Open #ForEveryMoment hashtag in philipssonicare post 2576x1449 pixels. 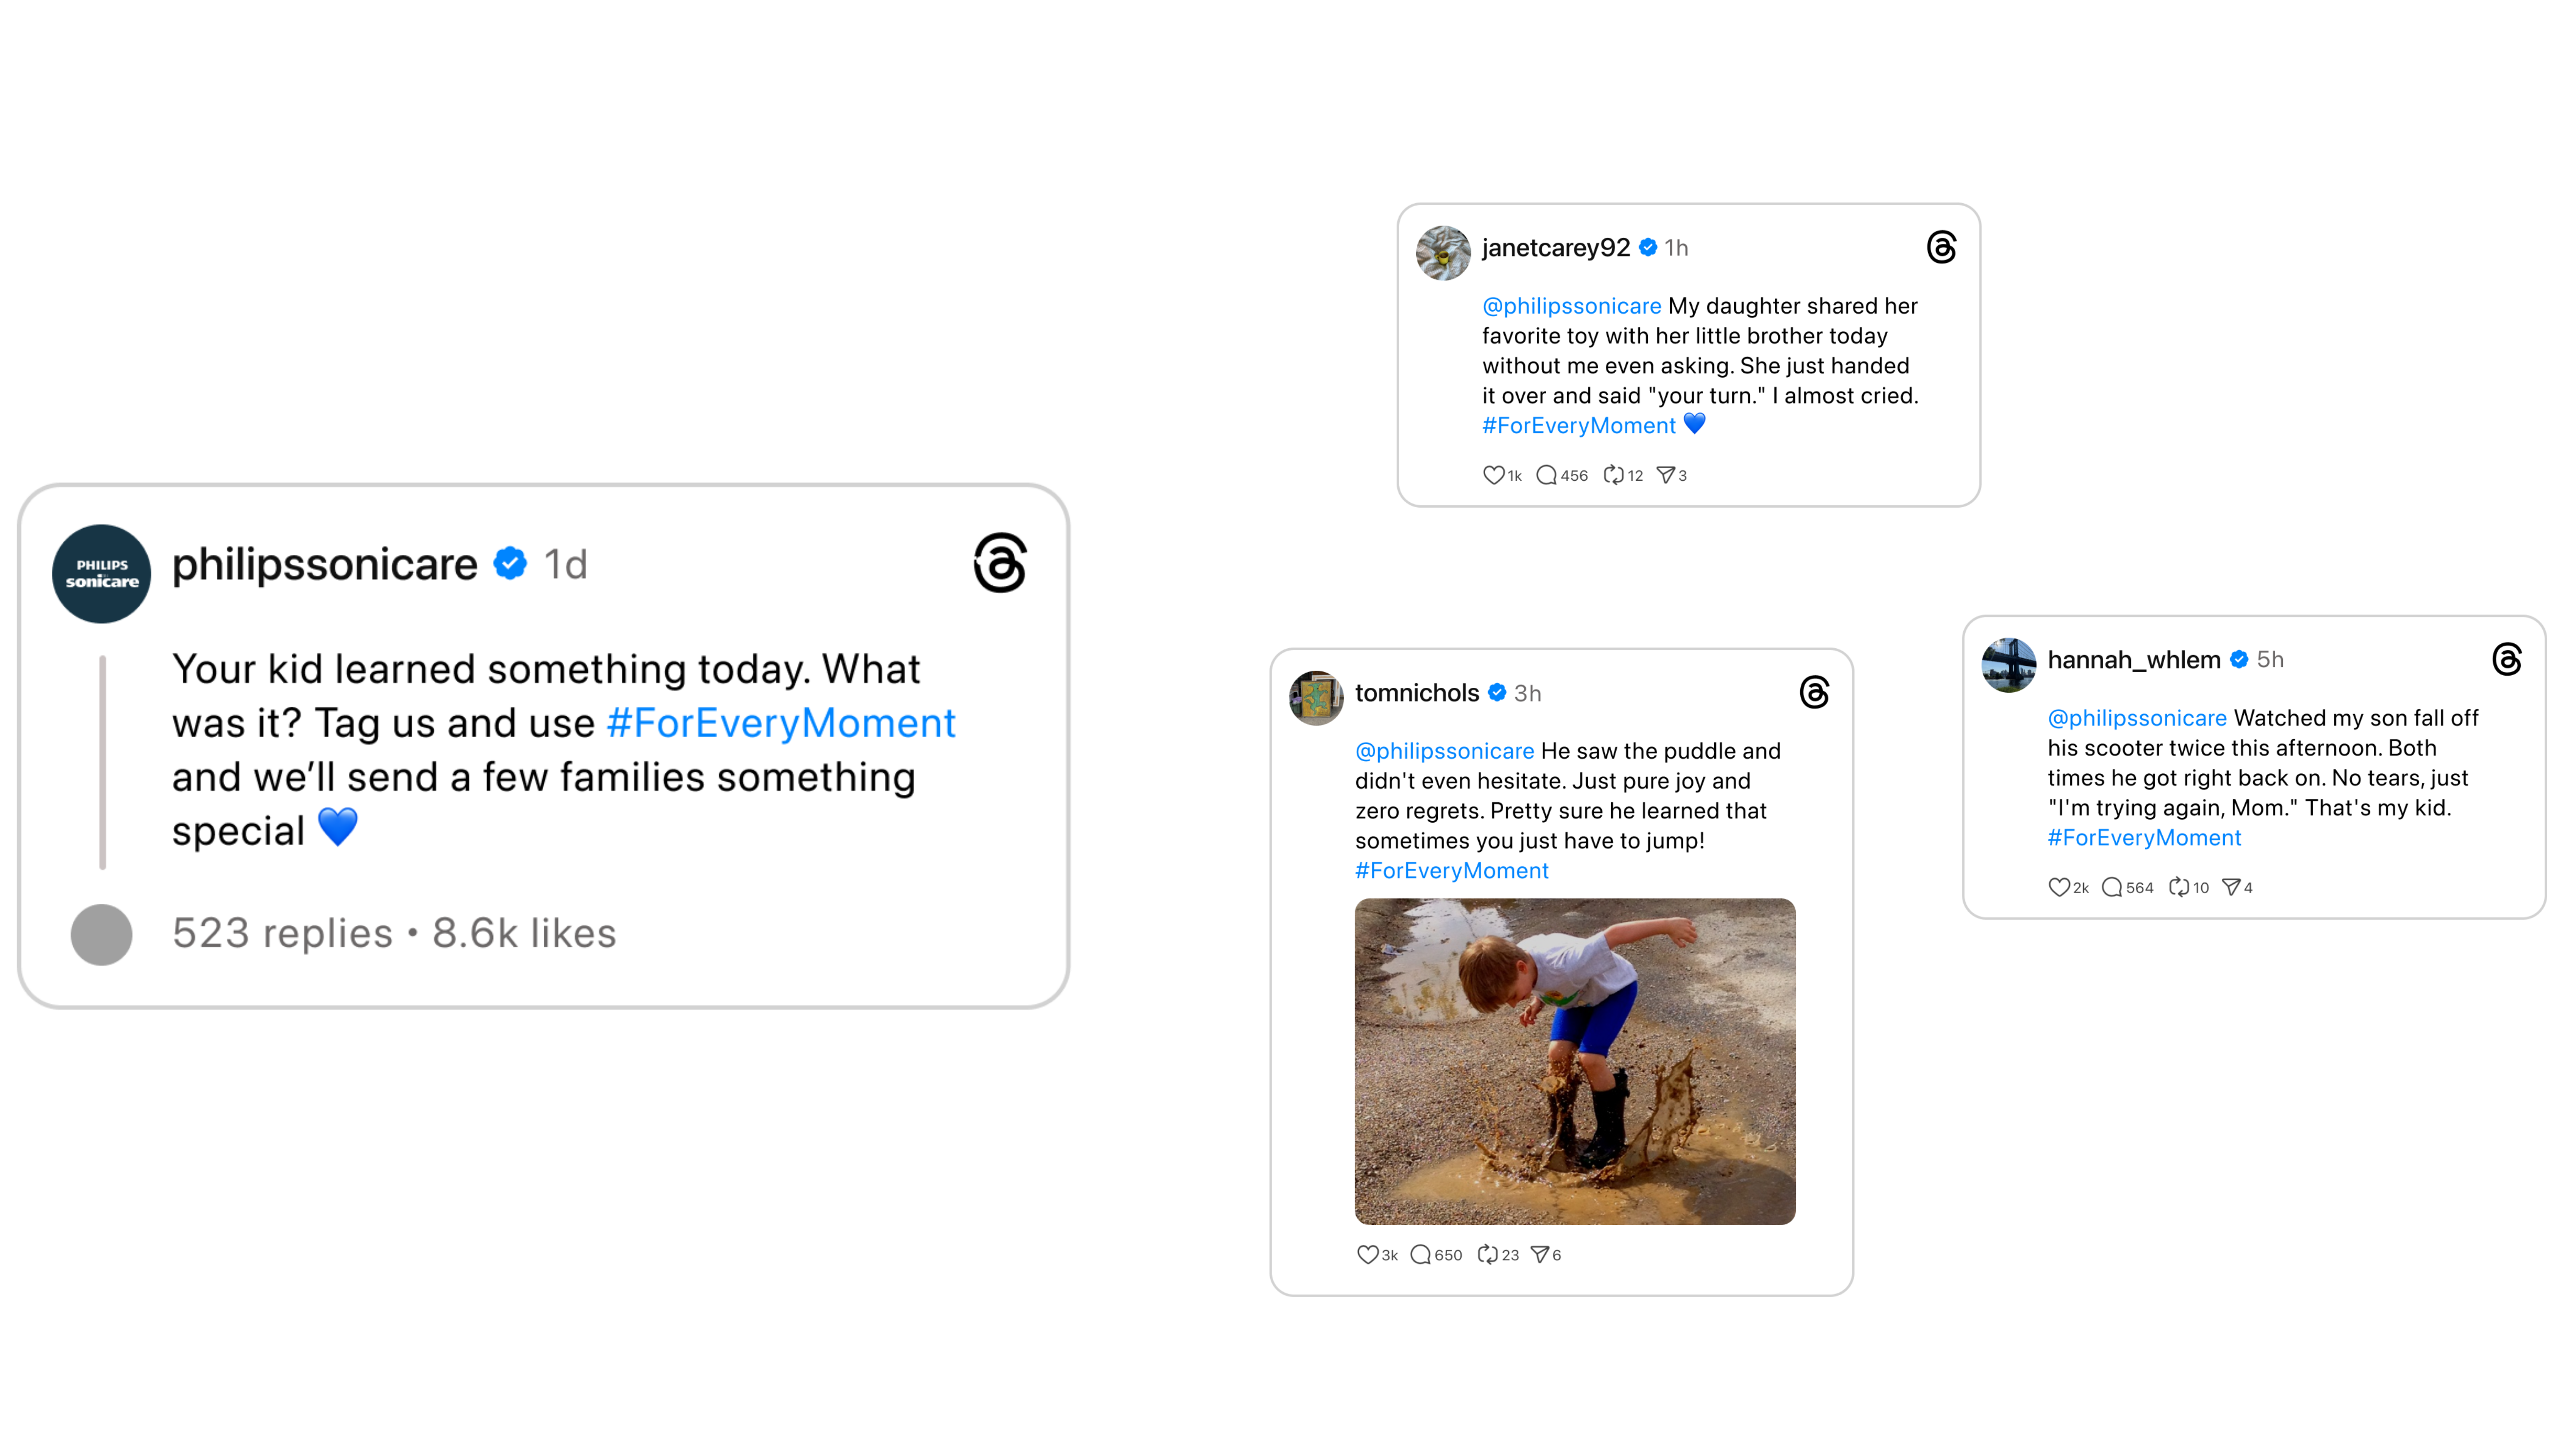pyautogui.click(x=781, y=723)
